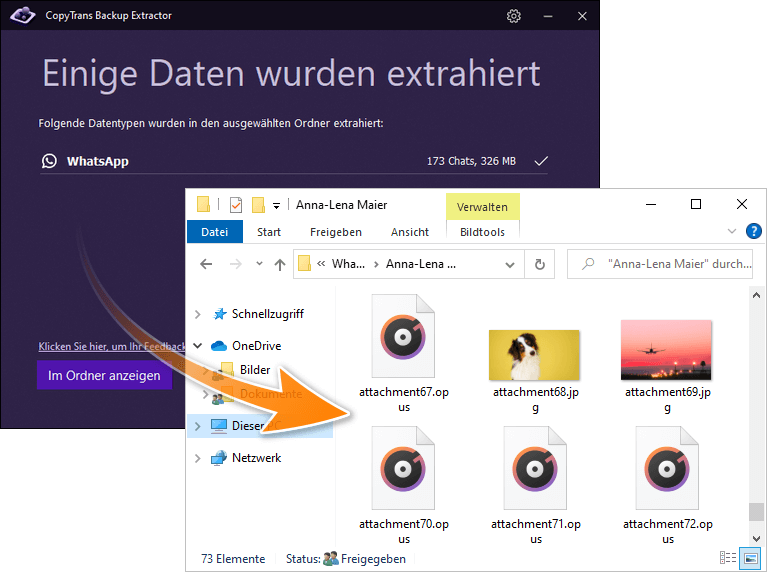
Task: Click 'Wha...' breadcrumb in address bar
Action: 348,264
